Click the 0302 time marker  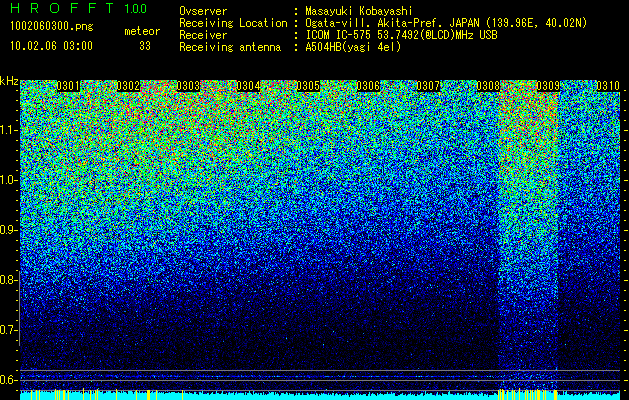128,86
